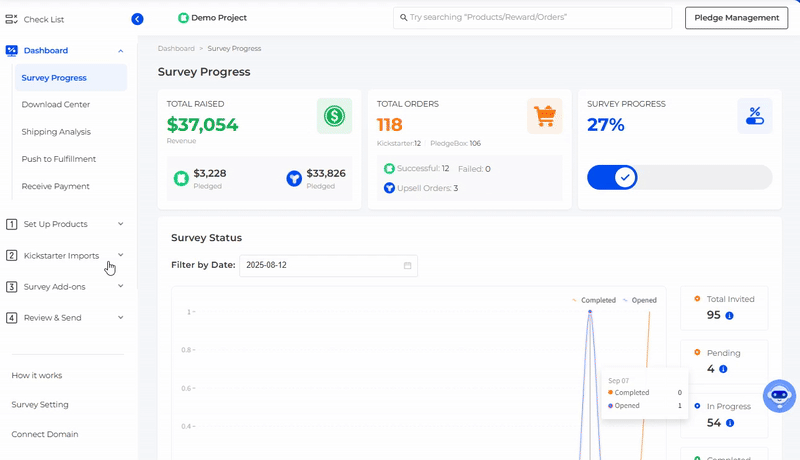This screenshot has width=800, height=460.
Task: Click the green dollar Total Raised icon
Action: coord(334,116)
